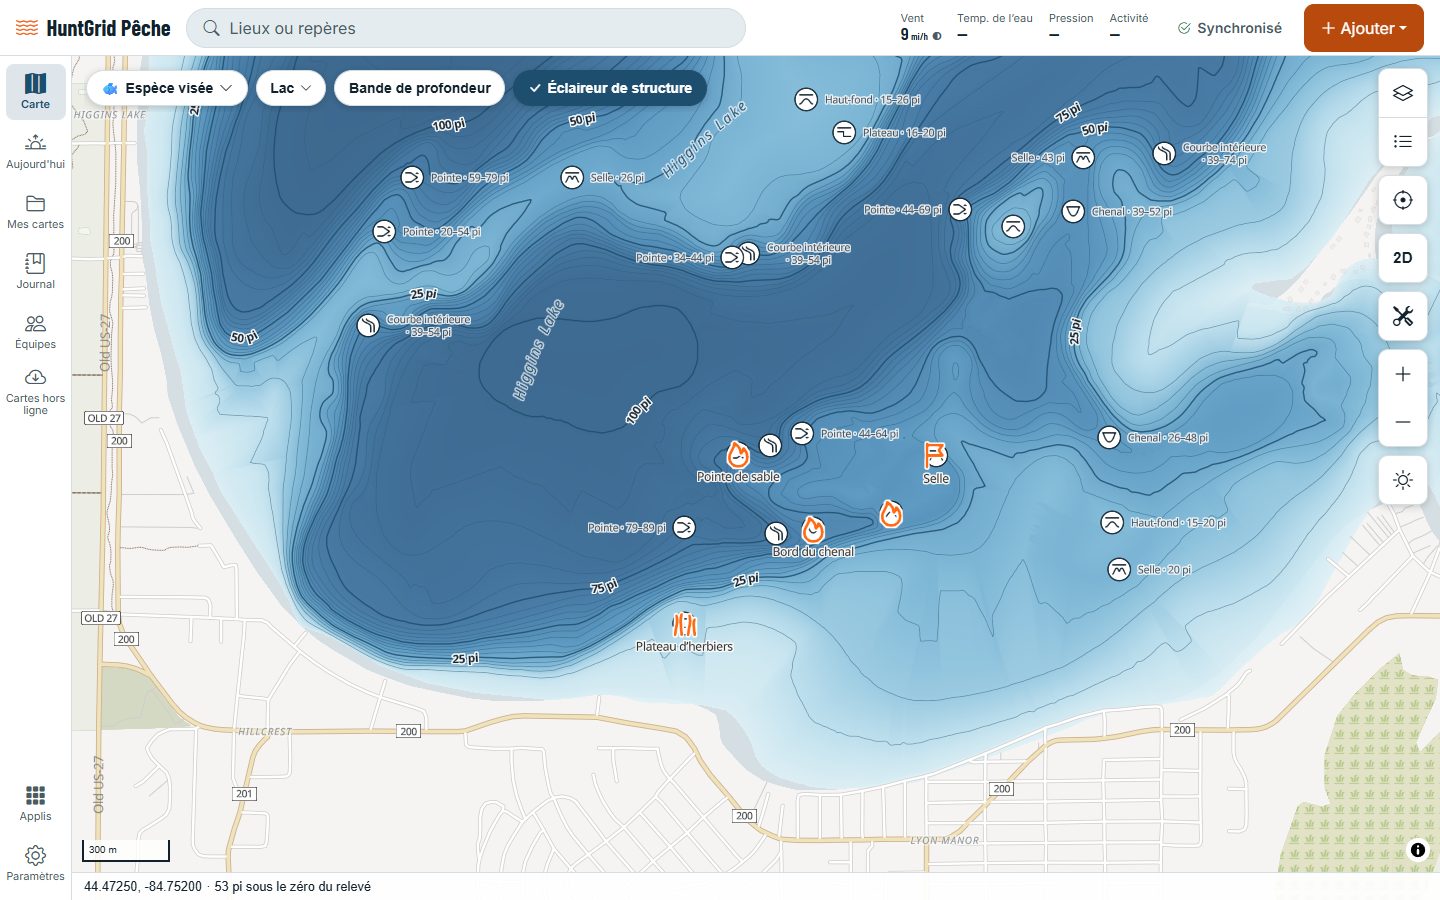Click the Haut-fond 15-20 pi structure icon
The width and height of the screenshot is (1440, 900).
[1112, 523]
